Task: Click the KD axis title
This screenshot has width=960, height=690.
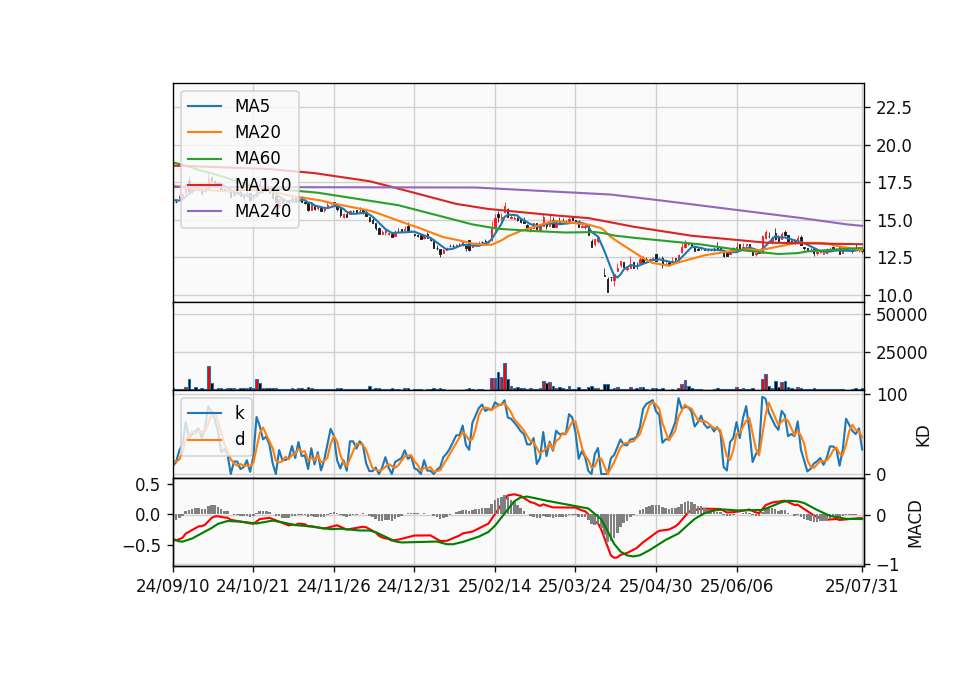Action: click(923, 437)
